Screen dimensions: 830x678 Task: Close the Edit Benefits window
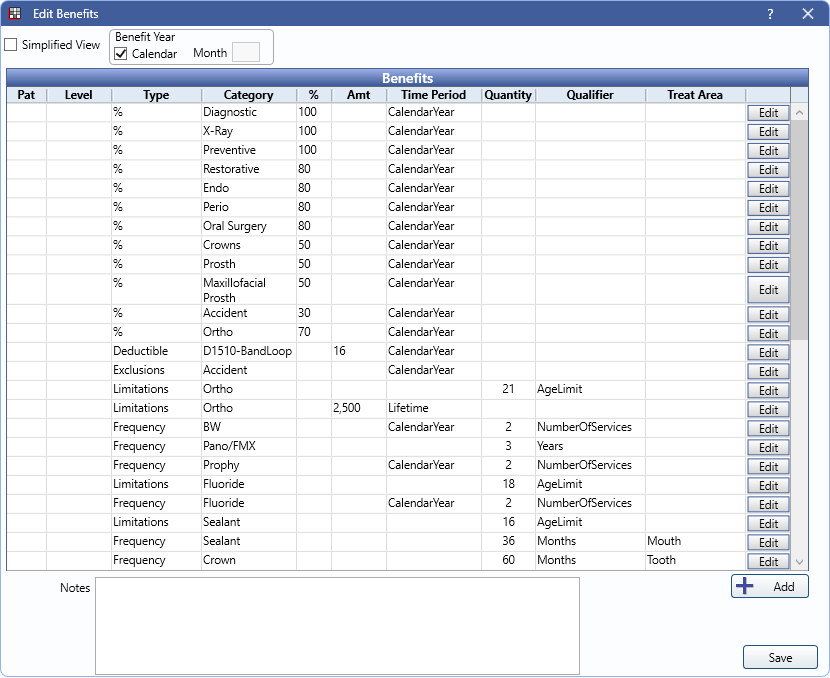(x=808, y=14)
